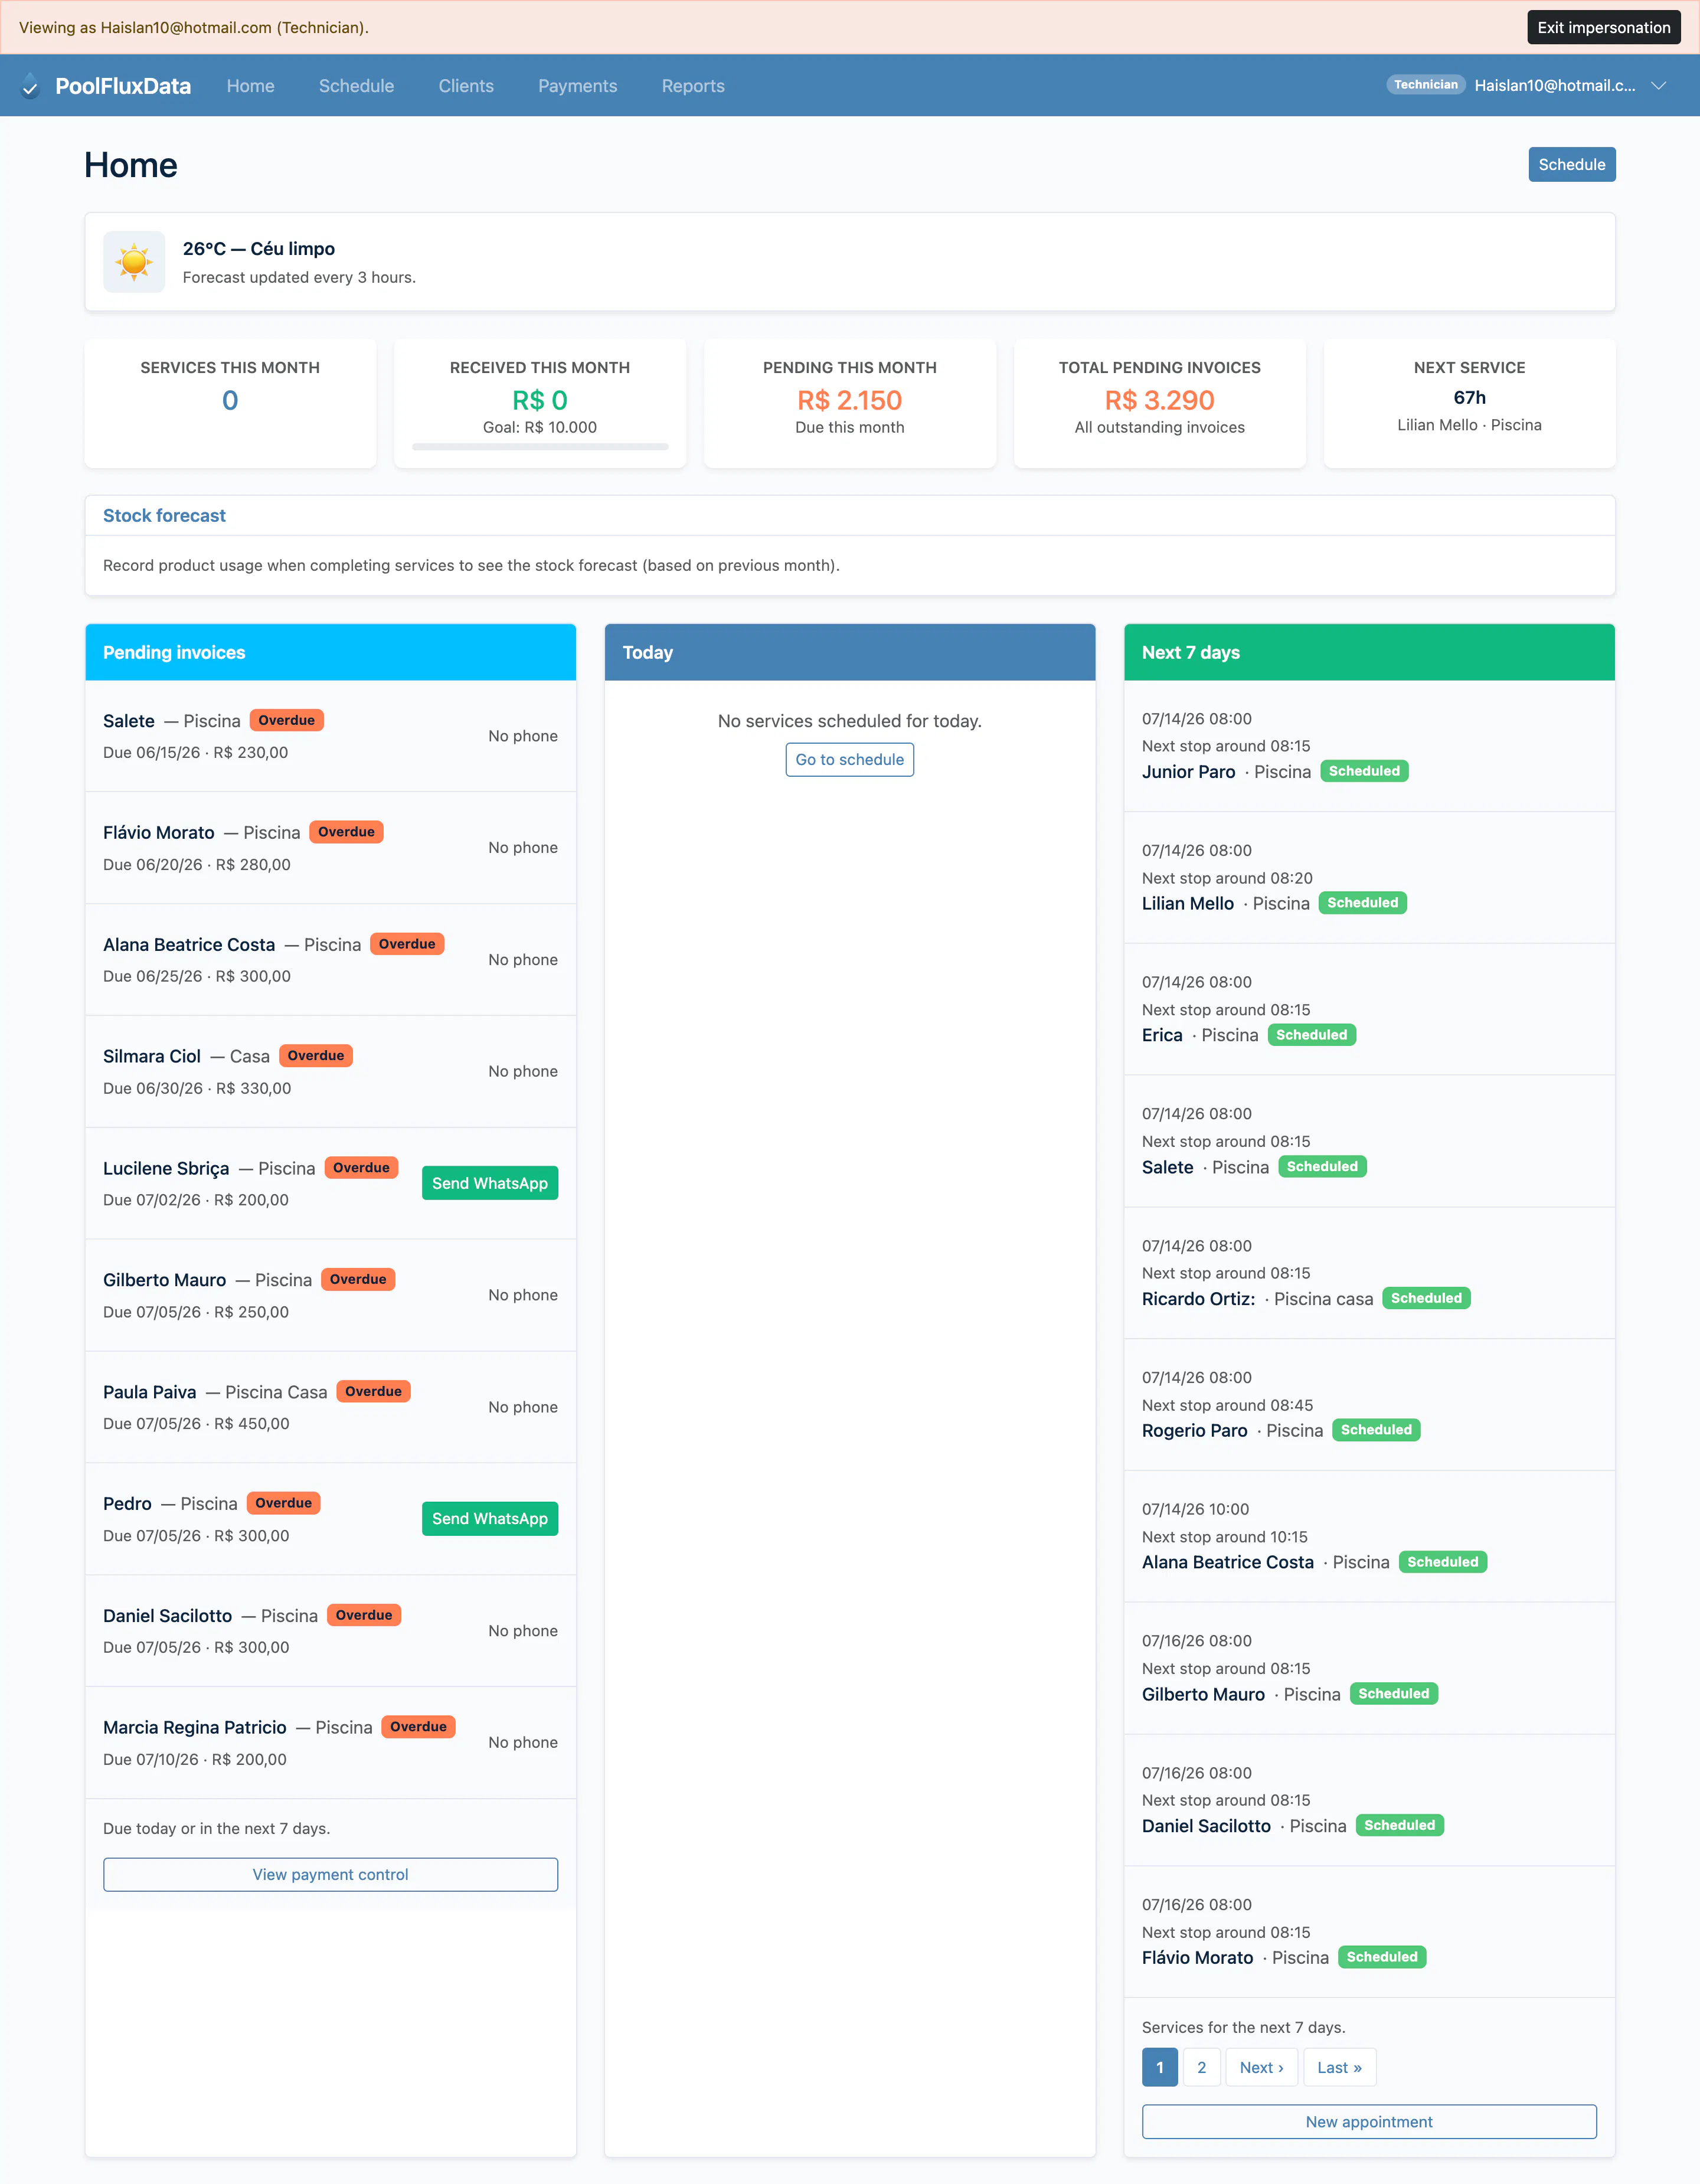Open Ricardo Ortiz: upcoming service
This screenshot has height=2184, width=1700.
[x=1199, y=1299]
